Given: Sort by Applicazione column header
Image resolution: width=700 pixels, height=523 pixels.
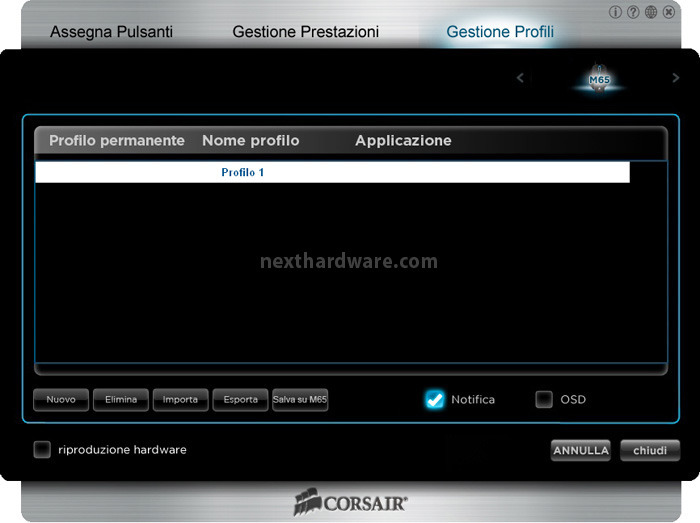Looking at the screenshot, I should pos(403,141).
